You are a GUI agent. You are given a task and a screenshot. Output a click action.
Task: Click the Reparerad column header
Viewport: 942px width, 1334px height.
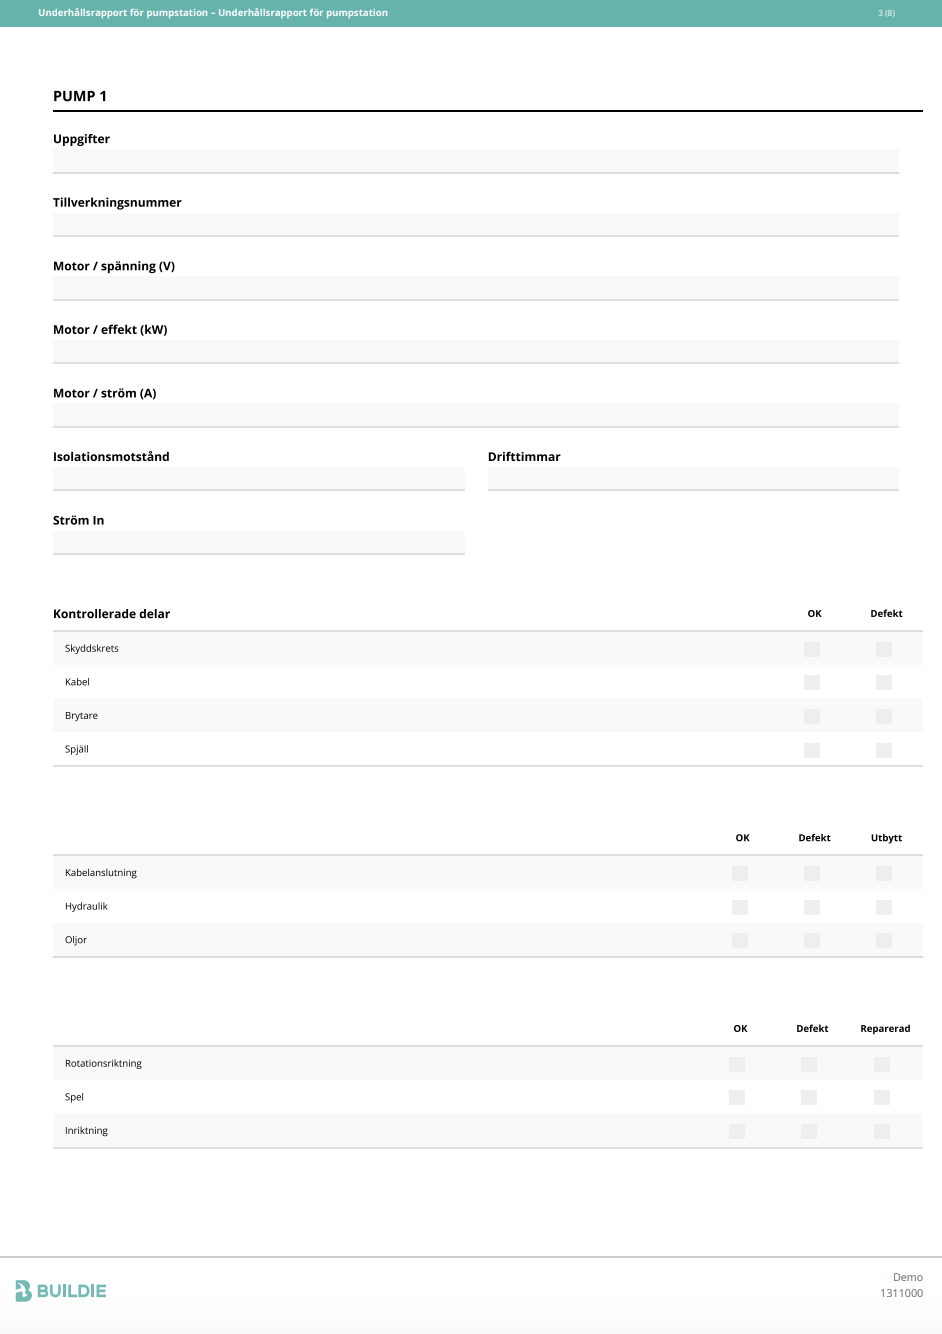pos(885,1028)
